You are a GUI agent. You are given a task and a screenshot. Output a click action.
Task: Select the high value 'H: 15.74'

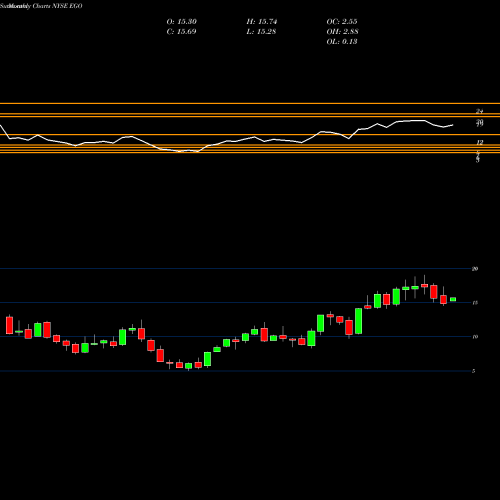(x=262, y=22)
